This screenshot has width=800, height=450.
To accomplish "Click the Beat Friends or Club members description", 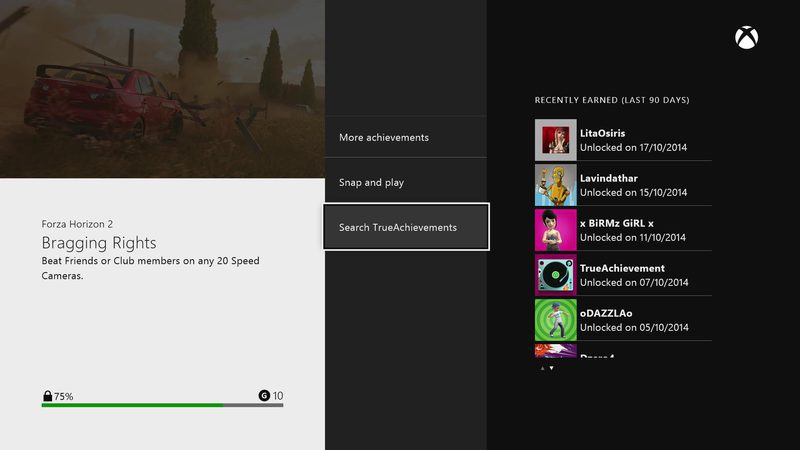I will [x=151, y=268].
